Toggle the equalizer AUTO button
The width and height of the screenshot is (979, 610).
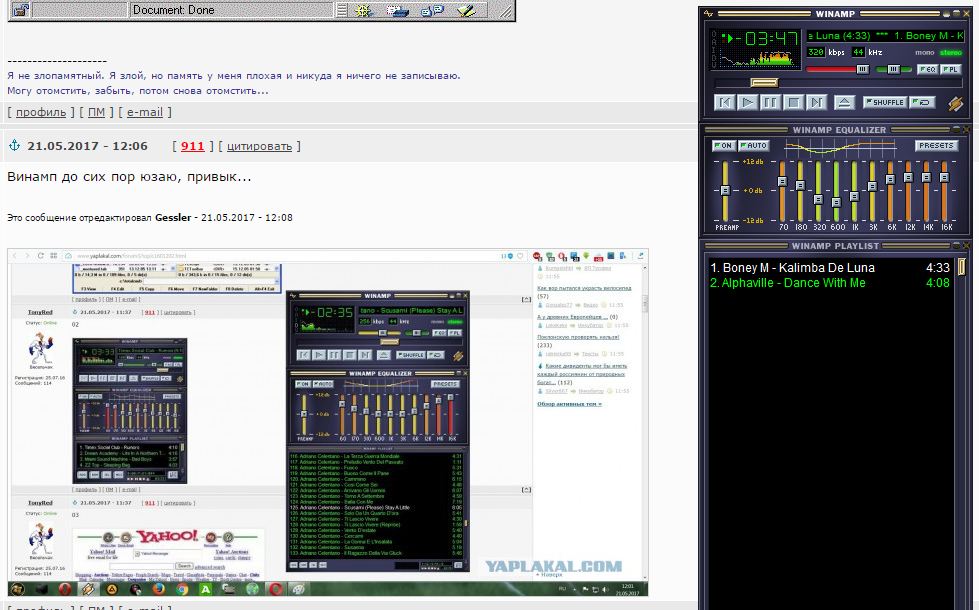tap(754, 145)
